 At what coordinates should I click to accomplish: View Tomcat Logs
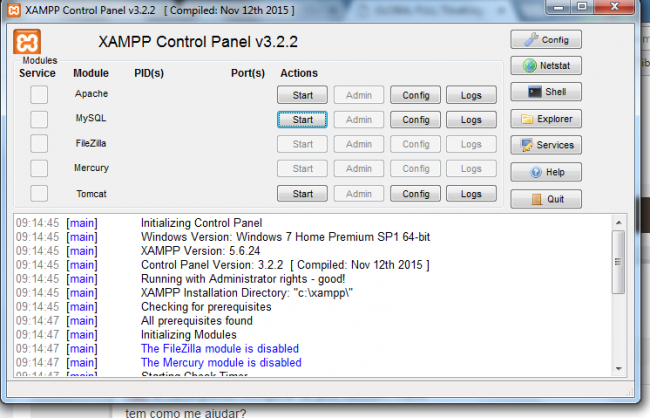tap(471, 194)
